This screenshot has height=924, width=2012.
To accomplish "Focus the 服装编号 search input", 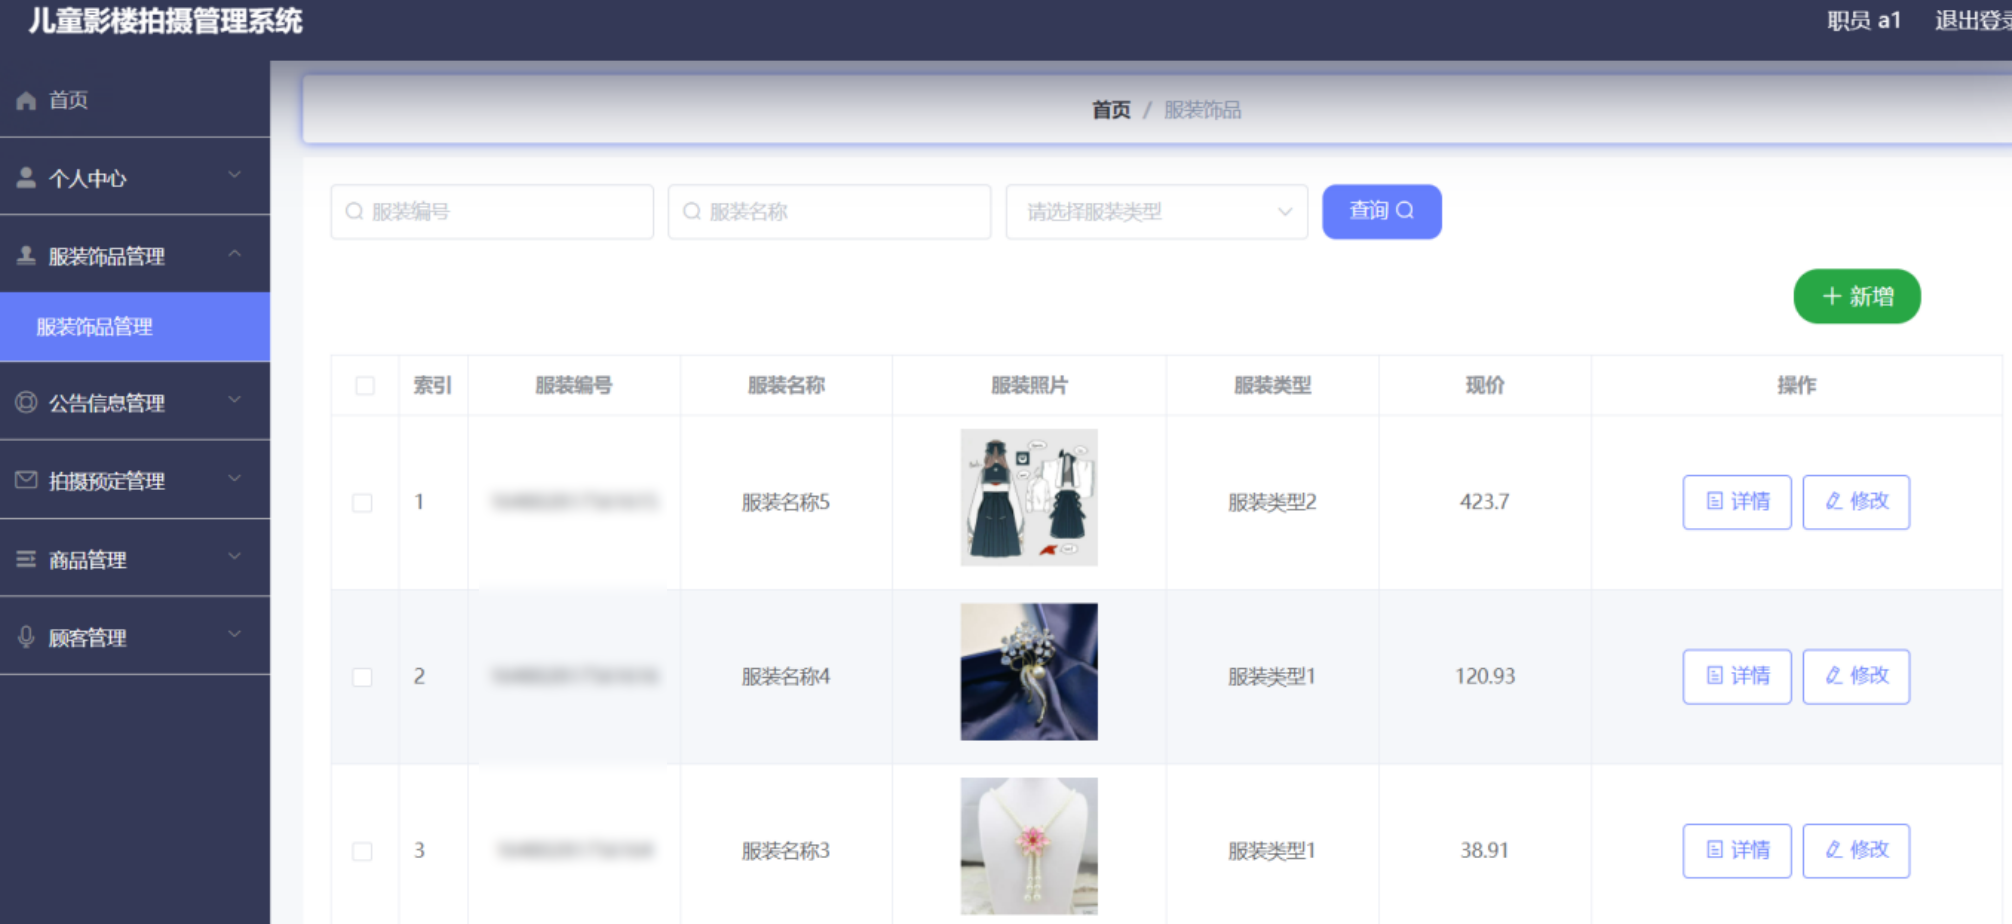I will click(492, 211).
